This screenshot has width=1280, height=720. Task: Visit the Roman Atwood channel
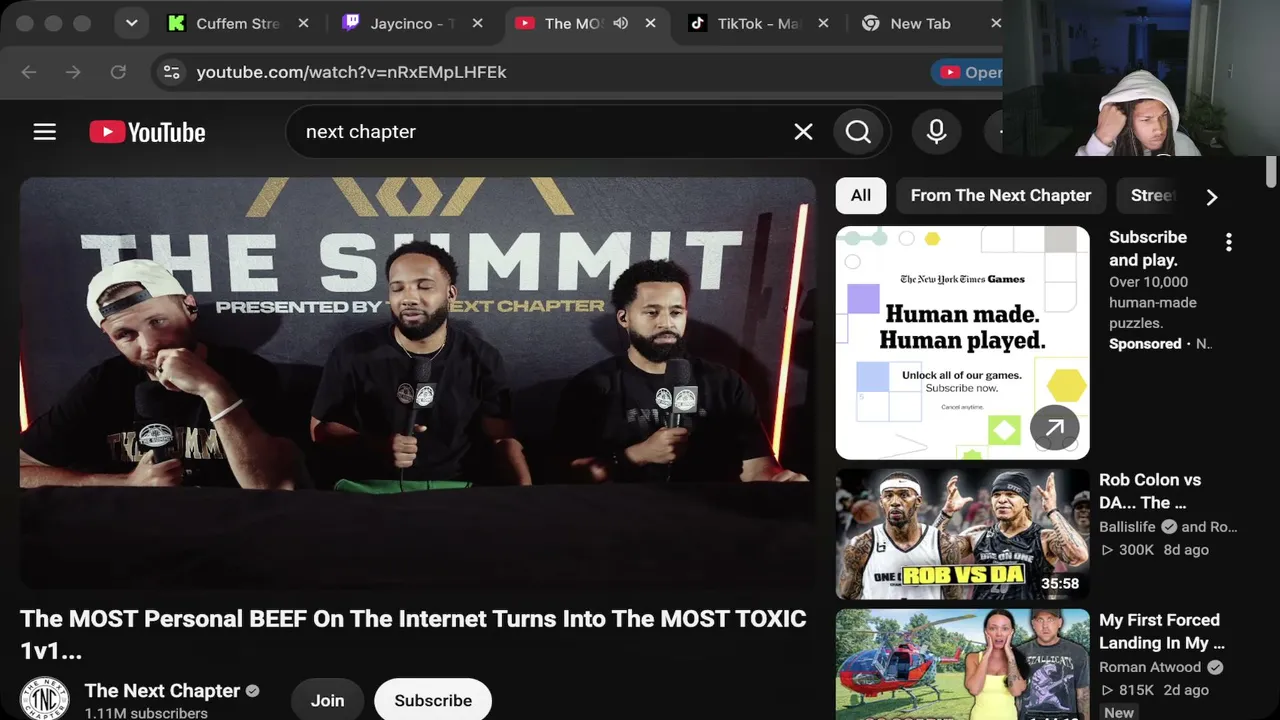pyautogui.click(x=1150, y=667)
